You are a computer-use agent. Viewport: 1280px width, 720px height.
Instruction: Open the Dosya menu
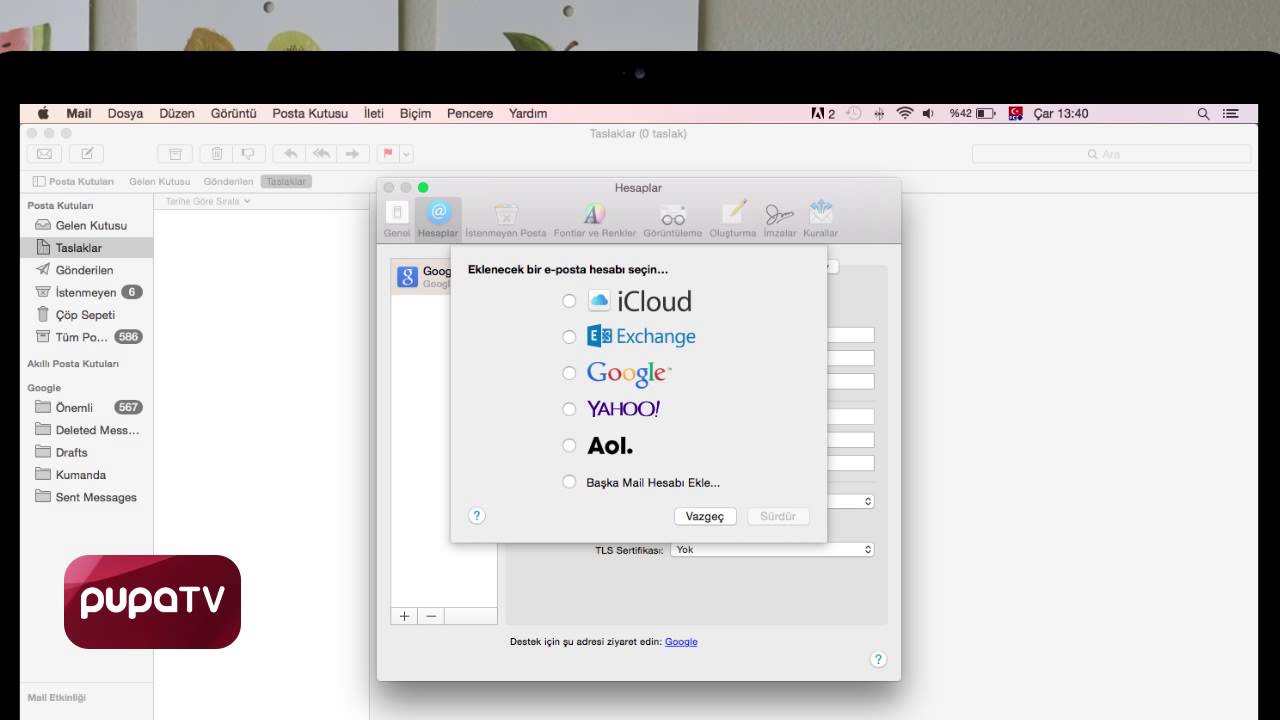click(125, 113)
